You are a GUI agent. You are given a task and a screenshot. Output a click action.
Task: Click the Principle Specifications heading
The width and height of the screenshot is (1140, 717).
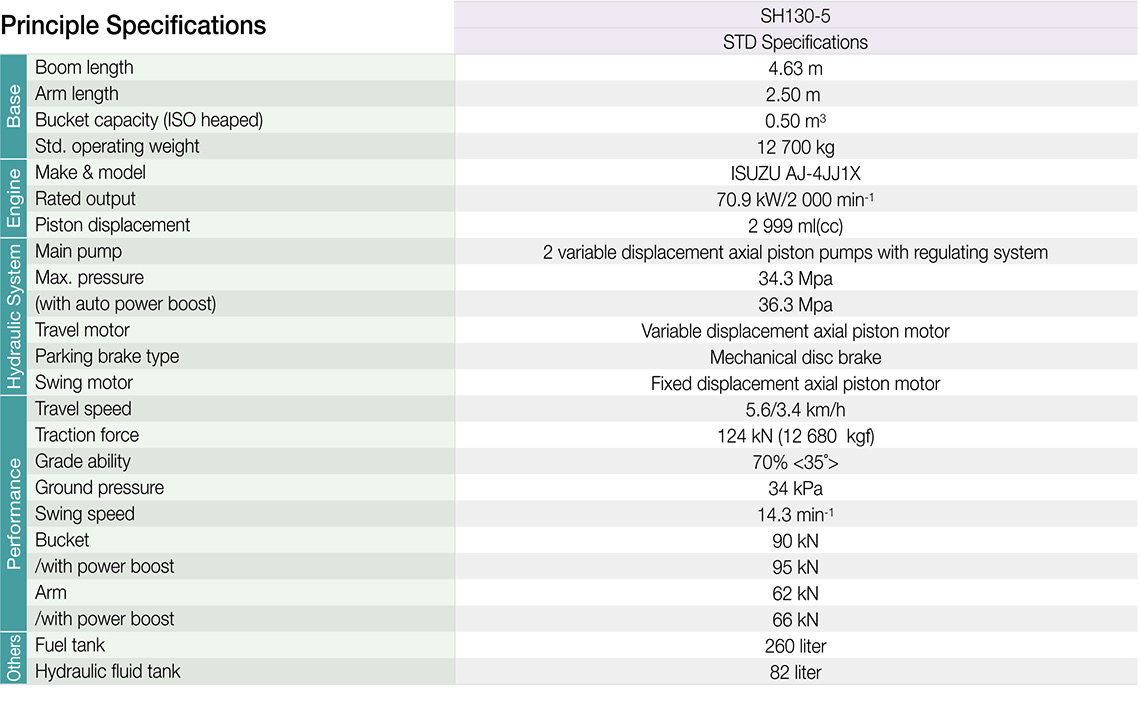(133, 26)
